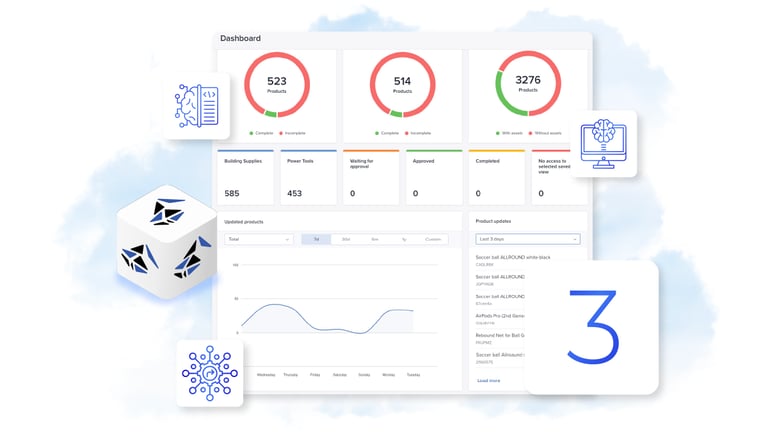Screen dimensions: 768x432
Task: Open the Total dropdown in Updated products
Action: 258,240
